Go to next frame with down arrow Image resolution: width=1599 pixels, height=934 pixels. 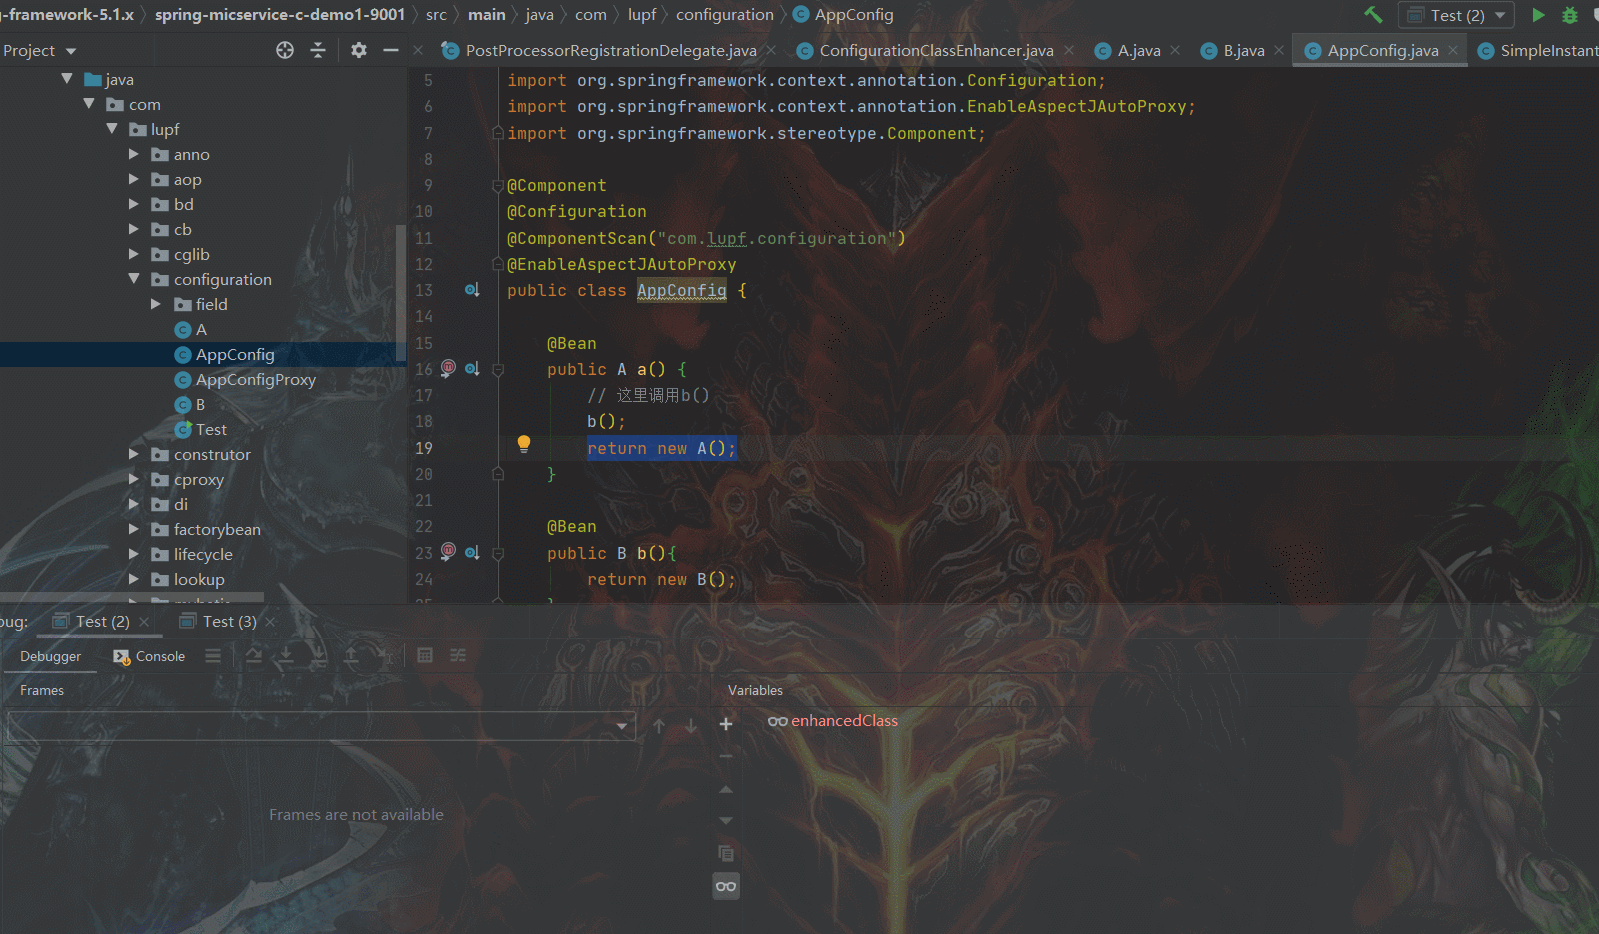coord(691,726)
